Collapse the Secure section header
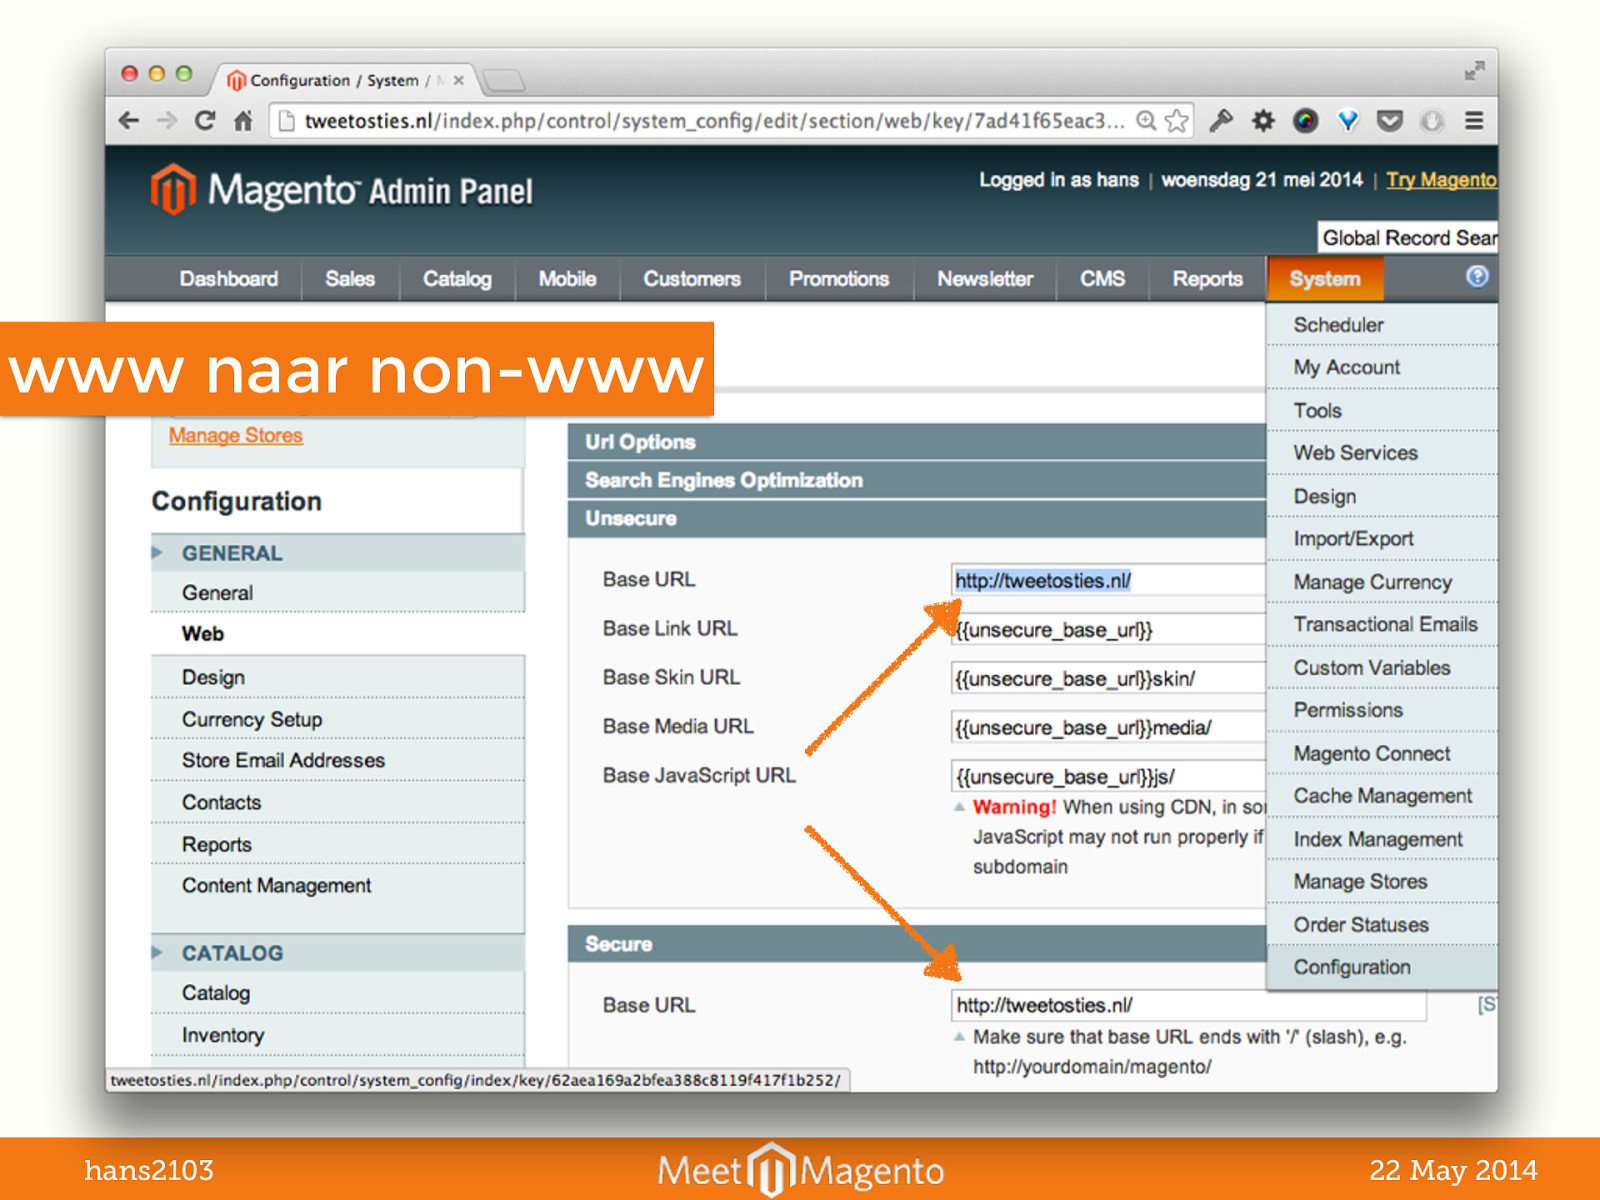 tap(917, 944)
